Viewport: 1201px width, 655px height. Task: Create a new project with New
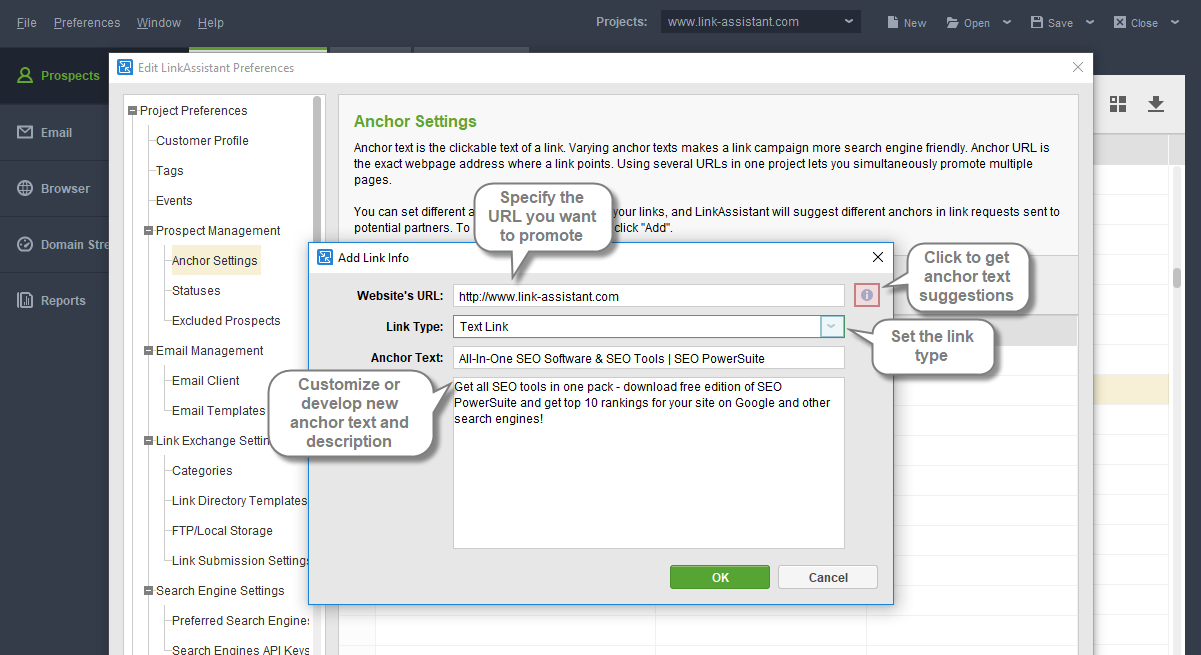click(x=907, y=23)
